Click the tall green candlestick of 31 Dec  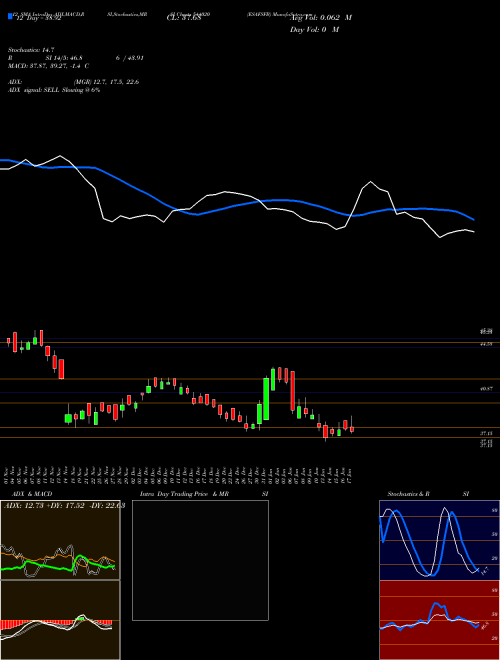[x=266, y=398]
